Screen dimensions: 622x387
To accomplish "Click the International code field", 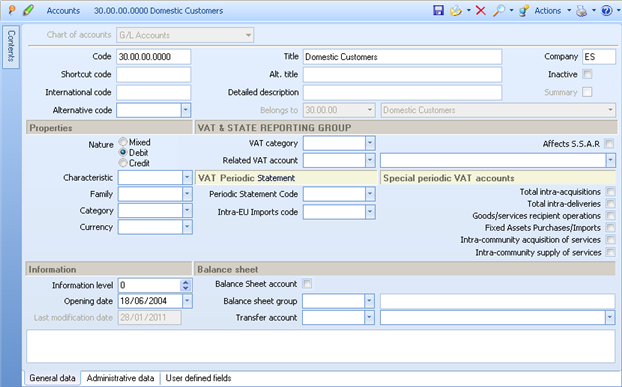I will click(x=154, y=92).
